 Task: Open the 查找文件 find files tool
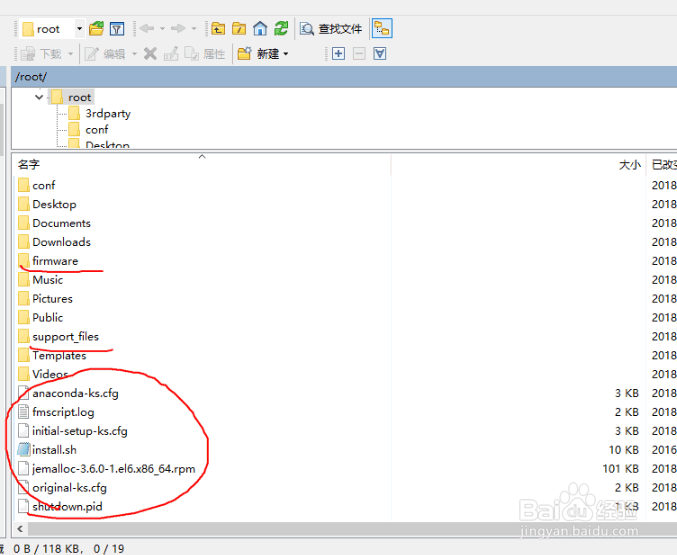click(x=331, y=29)
